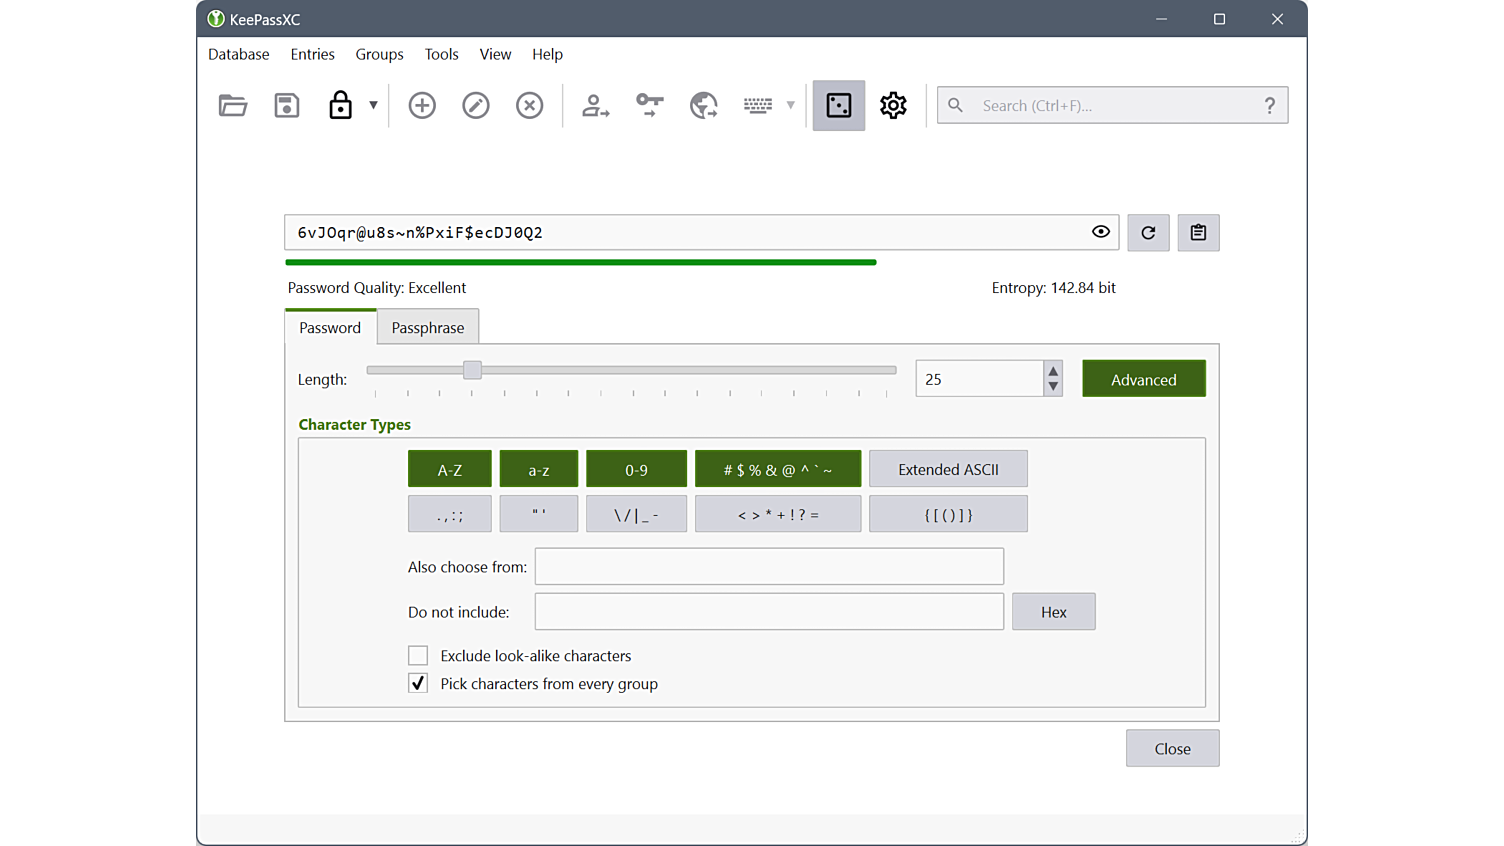This screenshot has width=1504, height=846.
Task: Expand the Auto-Type keyboard dropdown arrow
Action: click(790, 105)
